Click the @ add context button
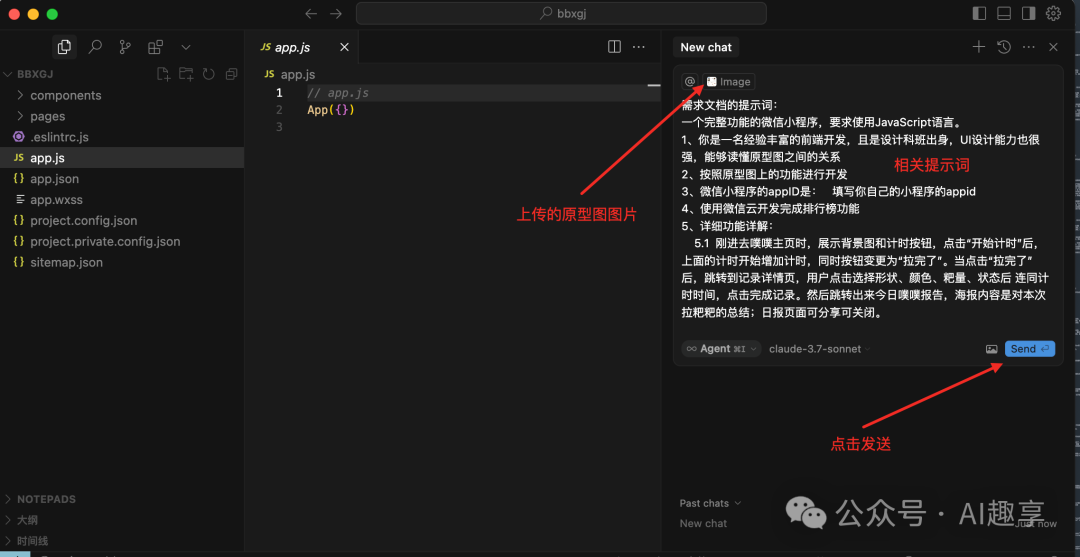The height and width of the screenshot is (557, 1080). [x=689, y=81]
